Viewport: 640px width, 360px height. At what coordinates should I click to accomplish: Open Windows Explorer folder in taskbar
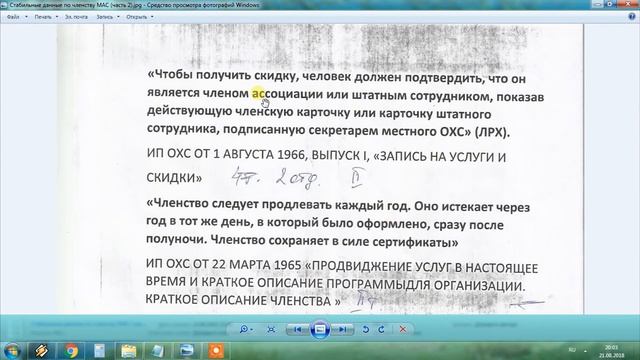coord(129,351)
